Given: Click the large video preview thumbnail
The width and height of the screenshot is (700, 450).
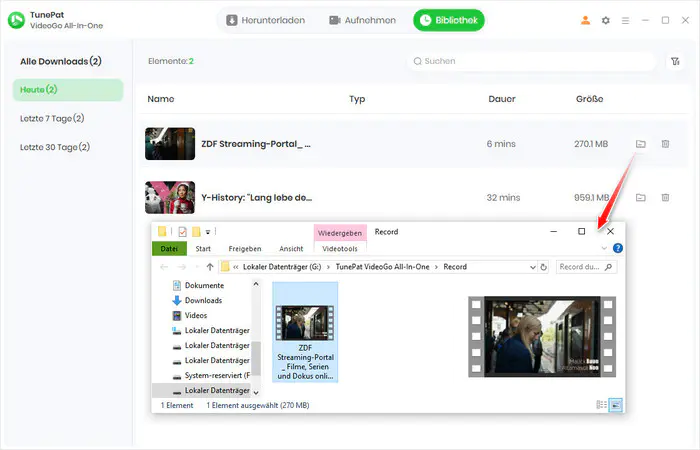Looking at the screenshot, I should 542,337.
